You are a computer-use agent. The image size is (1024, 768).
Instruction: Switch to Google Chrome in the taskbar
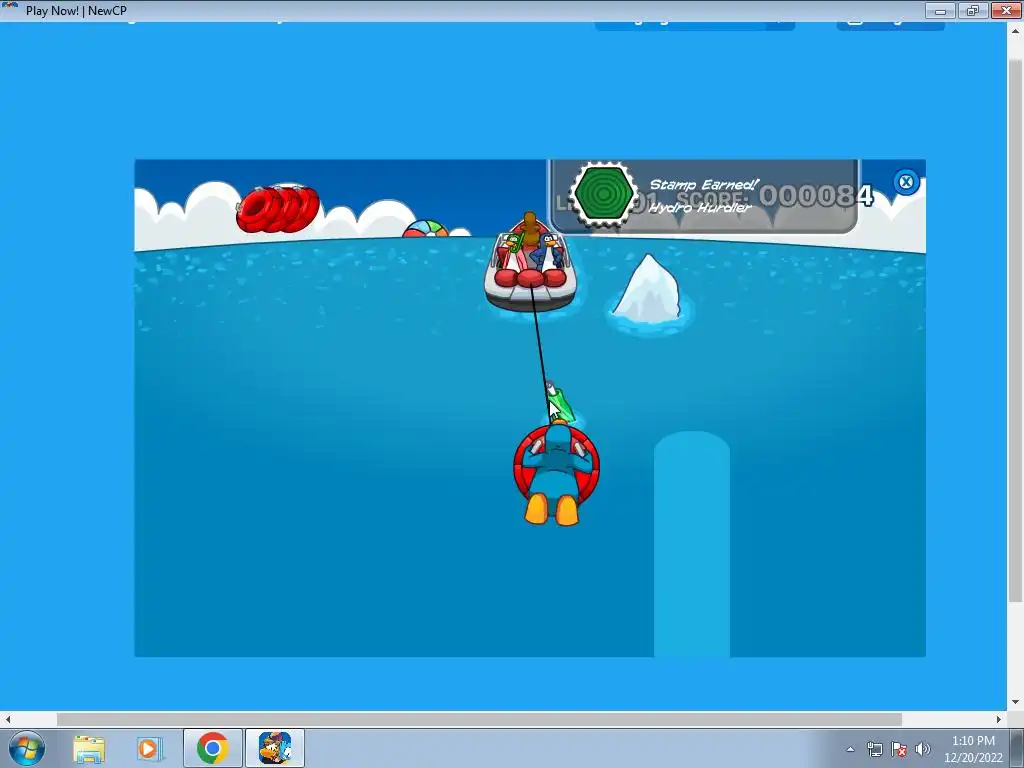coord(212,748)
